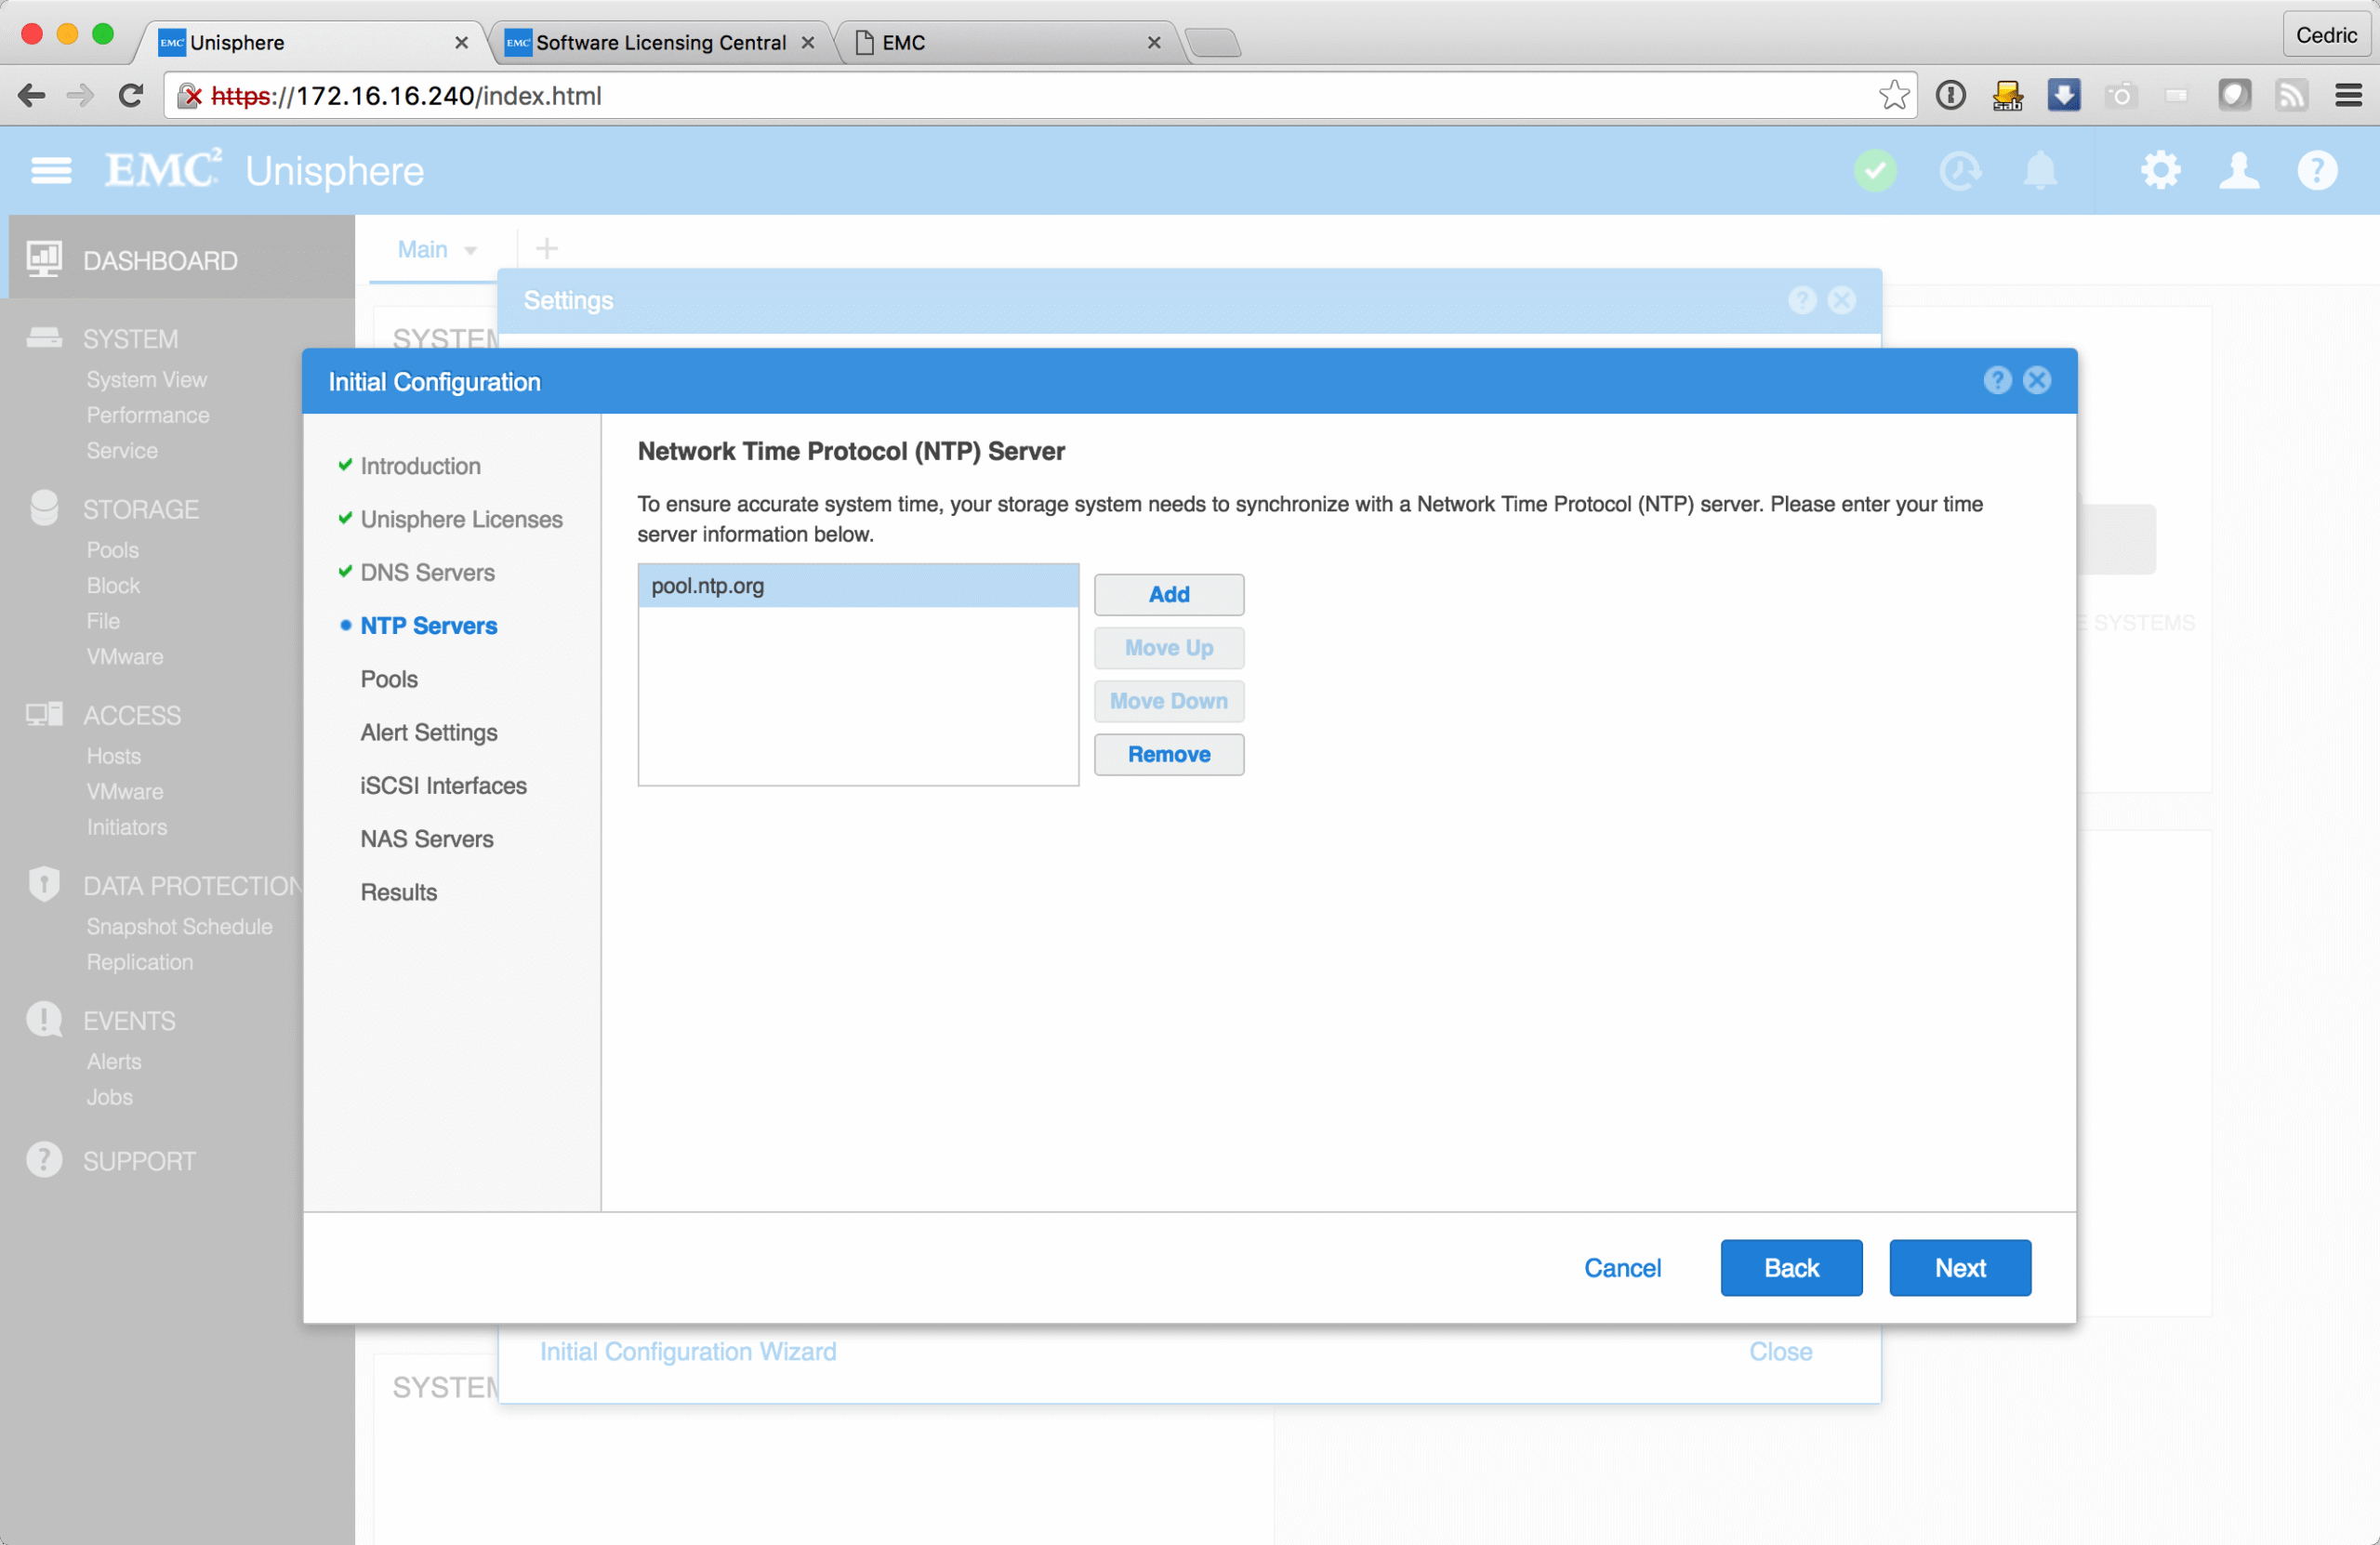Click the Initial Configuration dialog help icon
Screen dimensions: 2380x1545
coord(1997,380)
